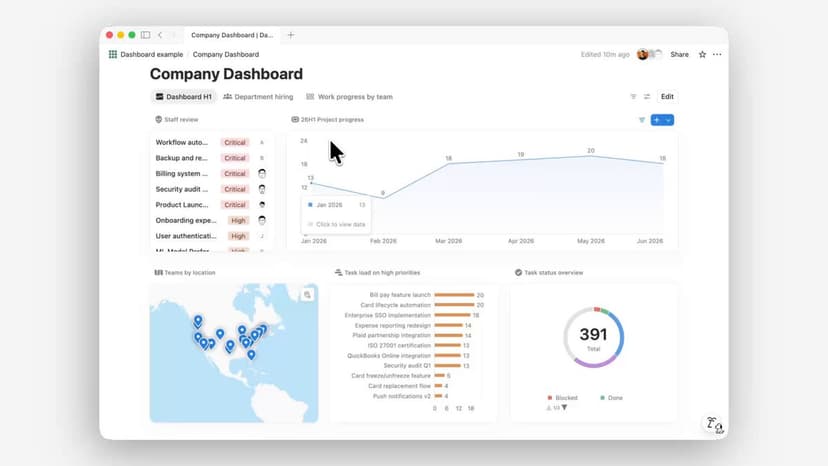828x466 pixels.
Task: Open a new tab with plus icon
Action: click(290, 35)
